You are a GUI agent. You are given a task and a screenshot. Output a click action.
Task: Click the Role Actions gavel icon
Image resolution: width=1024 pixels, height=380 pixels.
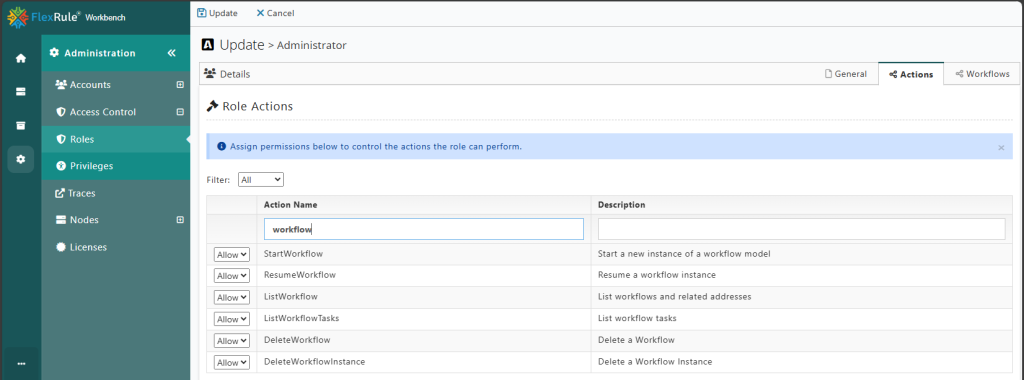212,106
